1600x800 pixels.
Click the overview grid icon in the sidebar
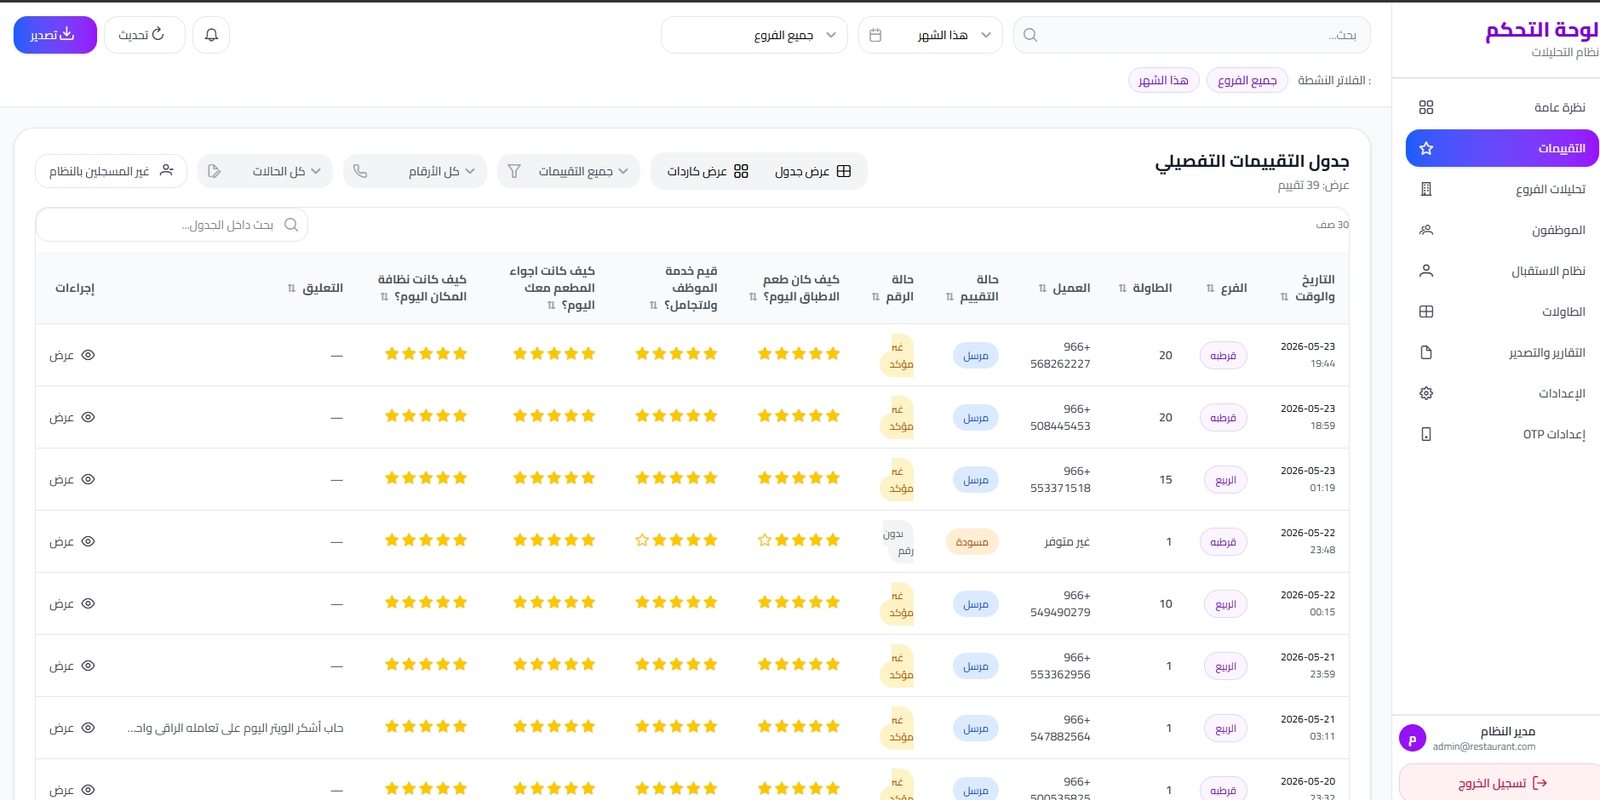click(1426, 107)
